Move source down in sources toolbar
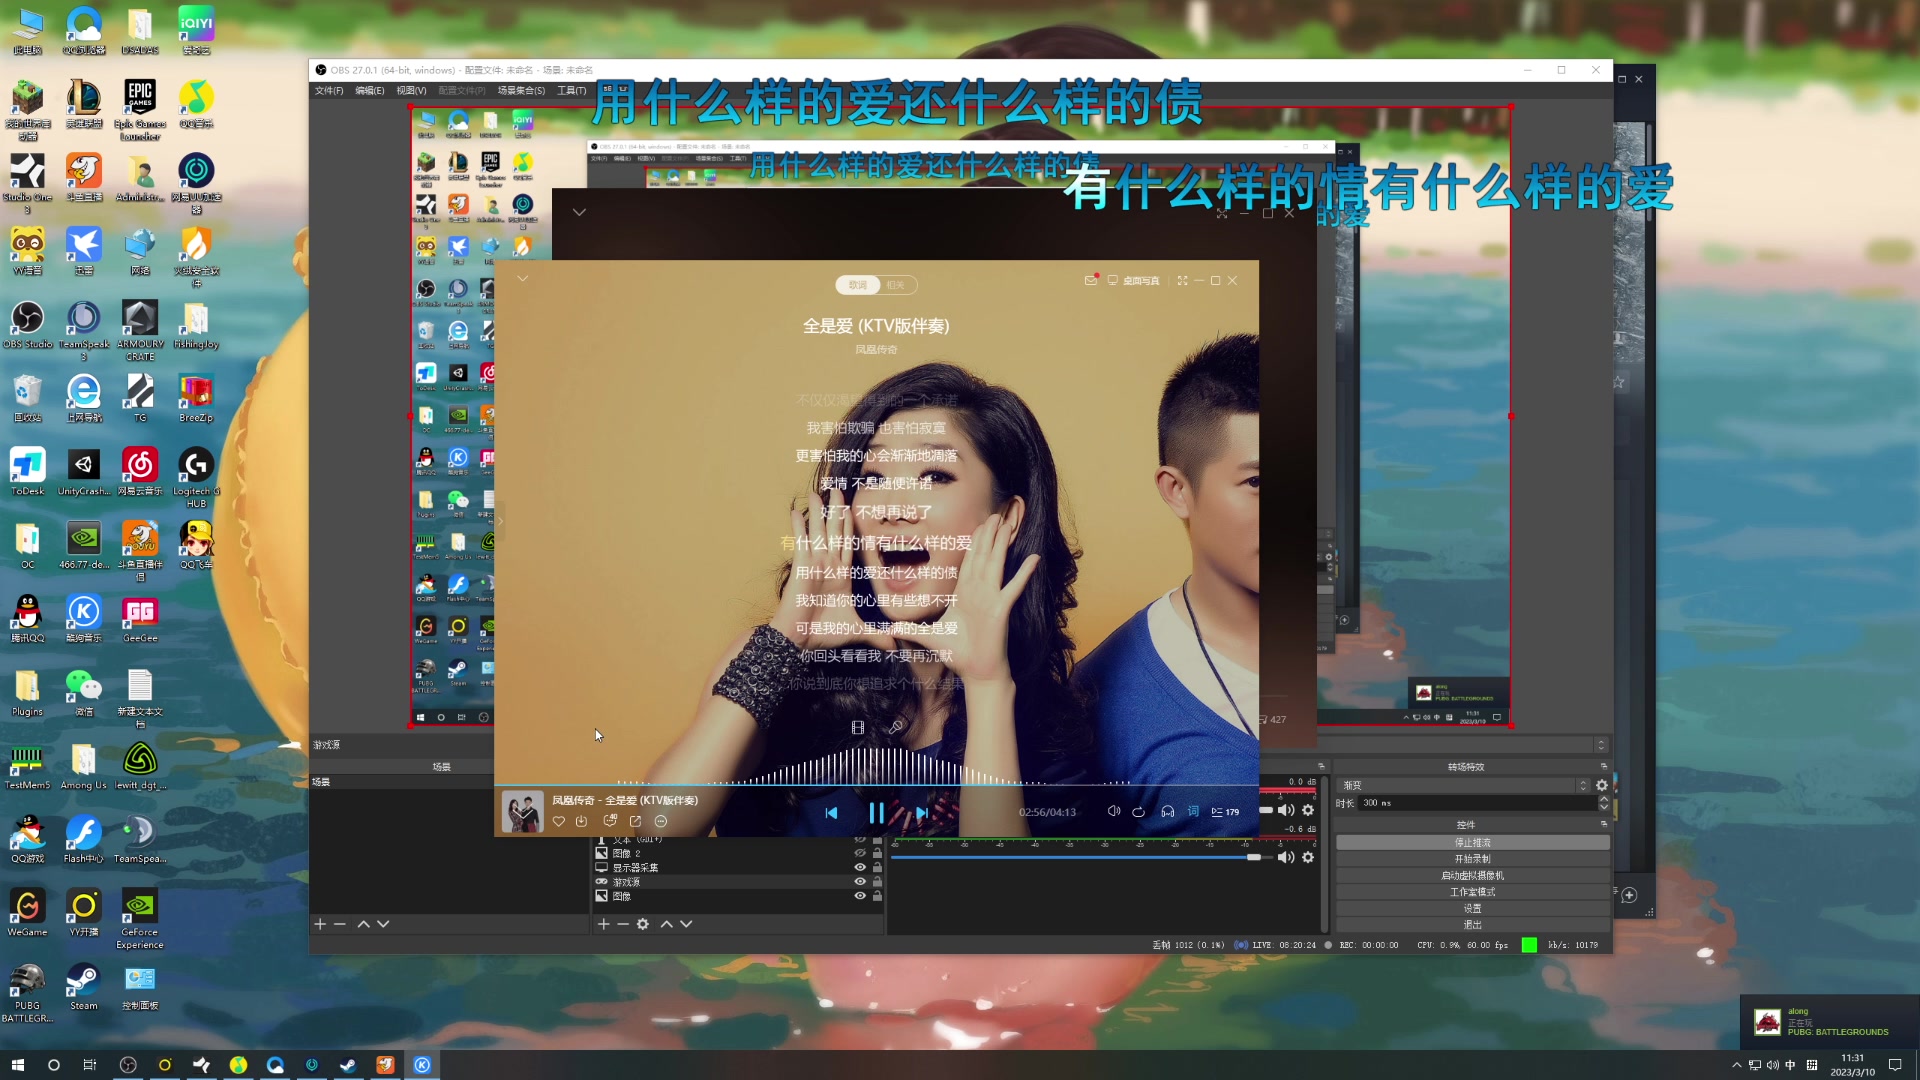This screenshot has height=1080, width=1920. coord(686,924)
